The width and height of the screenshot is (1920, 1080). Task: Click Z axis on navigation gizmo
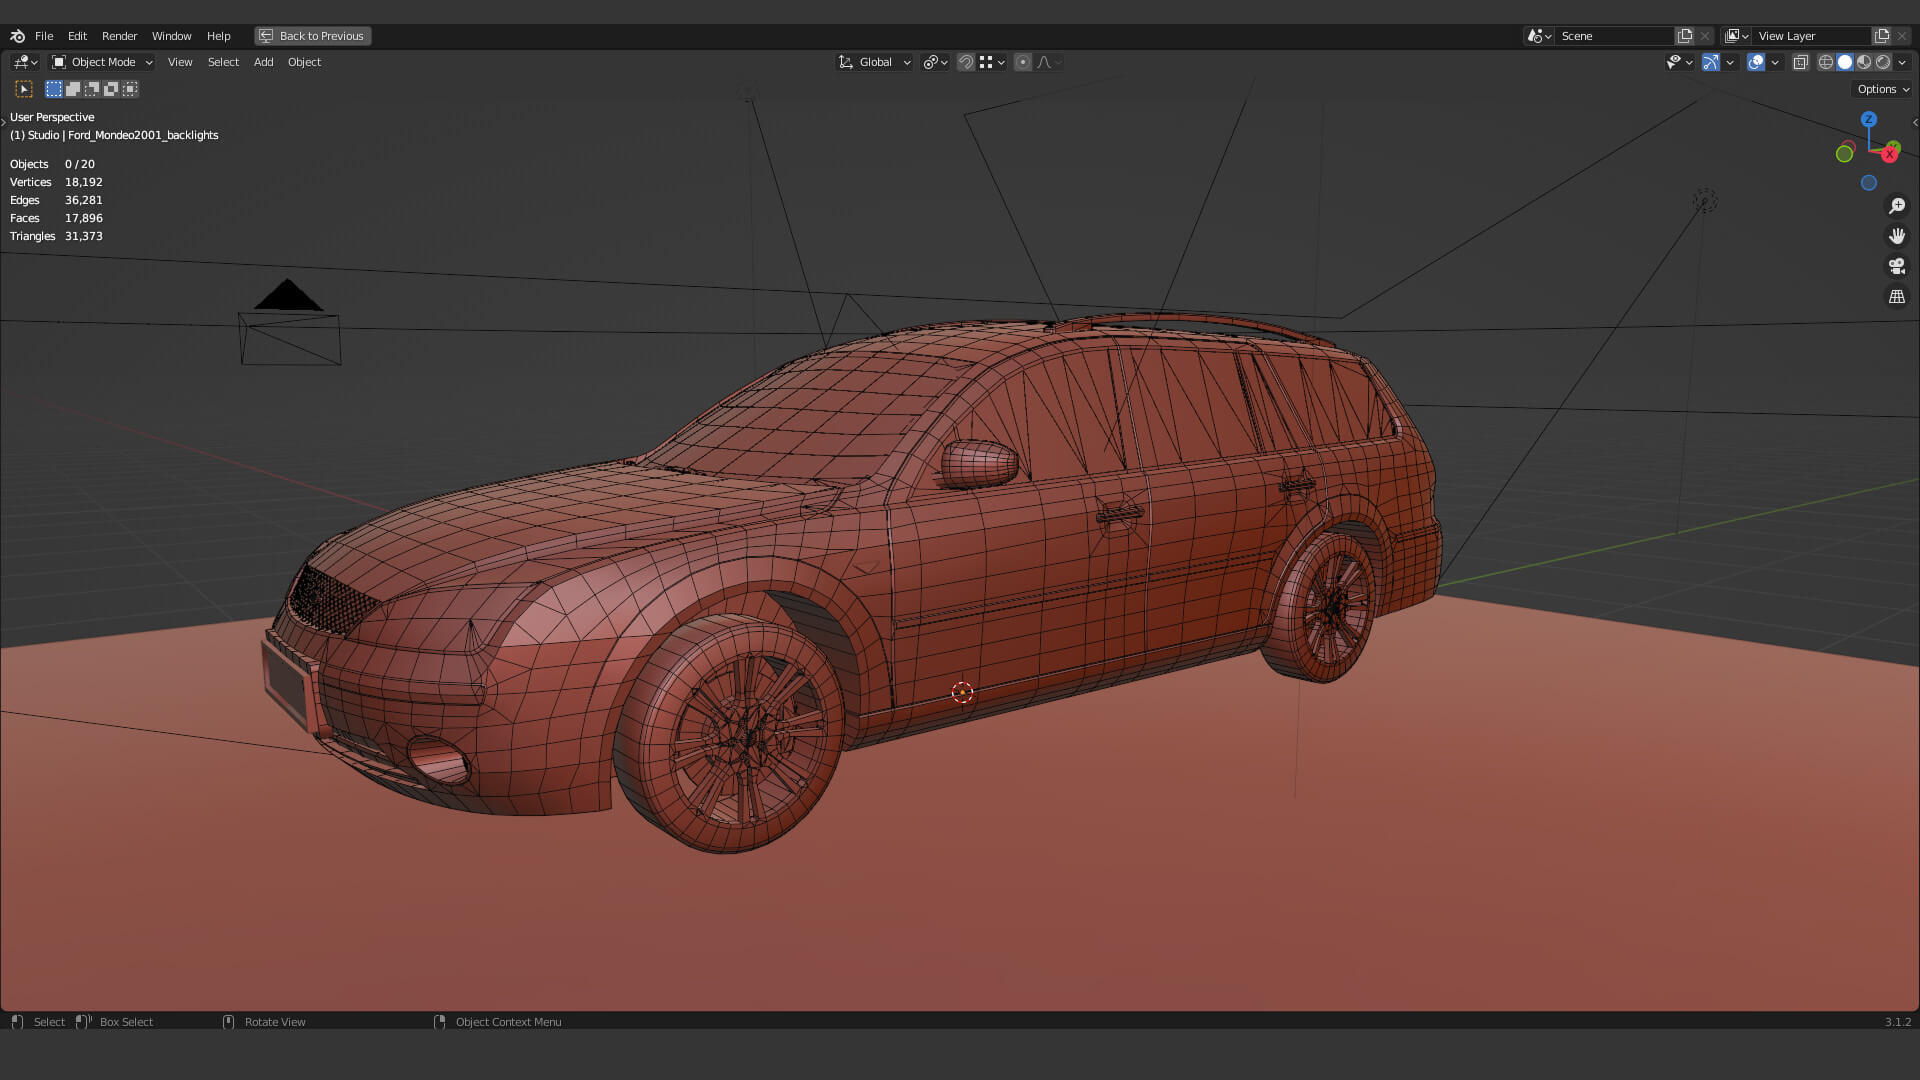pyautogui.click(x=1869, y=119)
